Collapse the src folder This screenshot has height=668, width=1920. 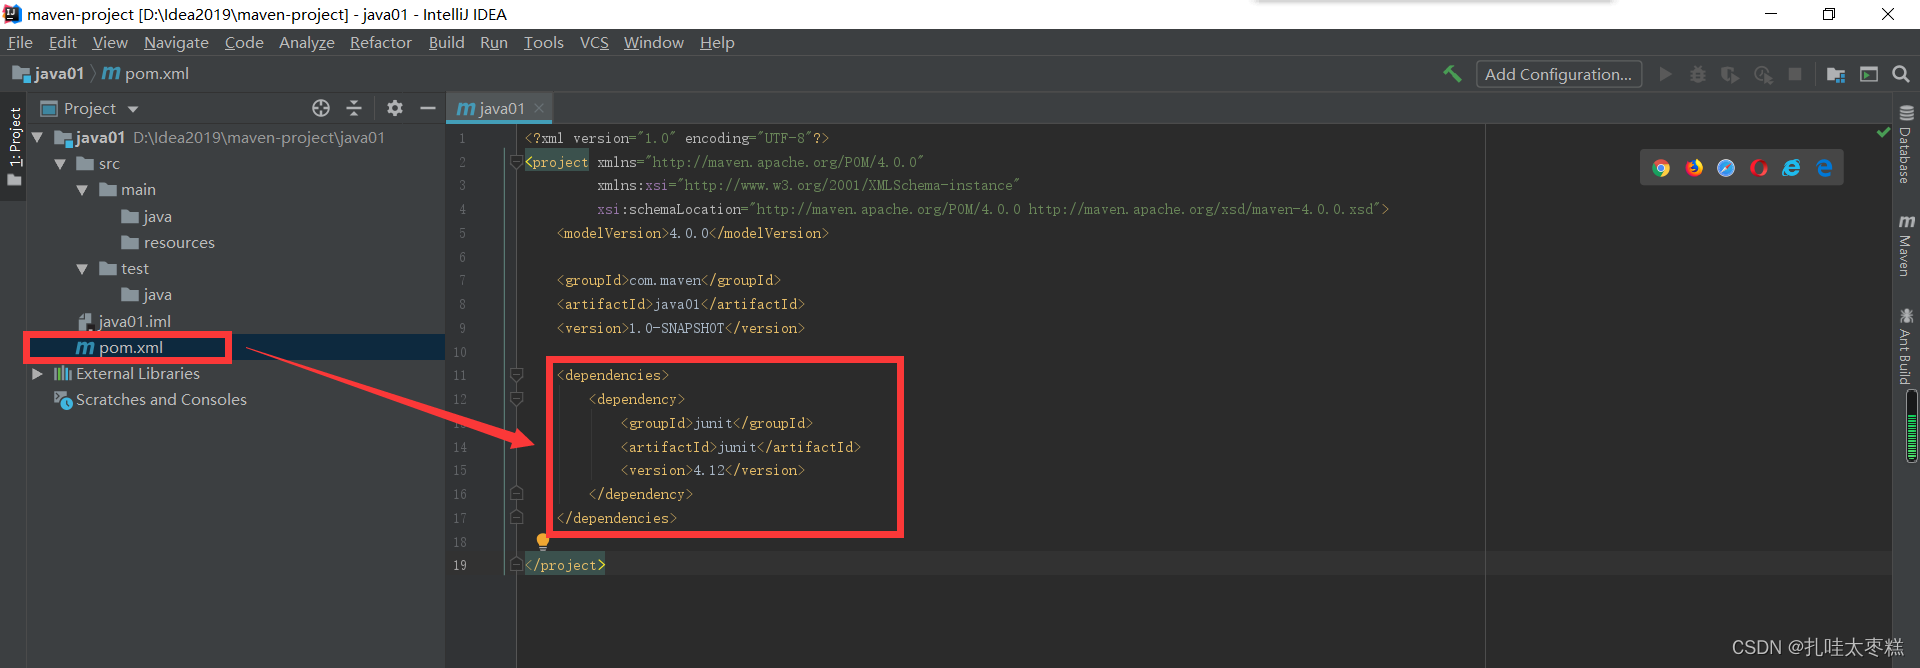[x=60, y=164]
